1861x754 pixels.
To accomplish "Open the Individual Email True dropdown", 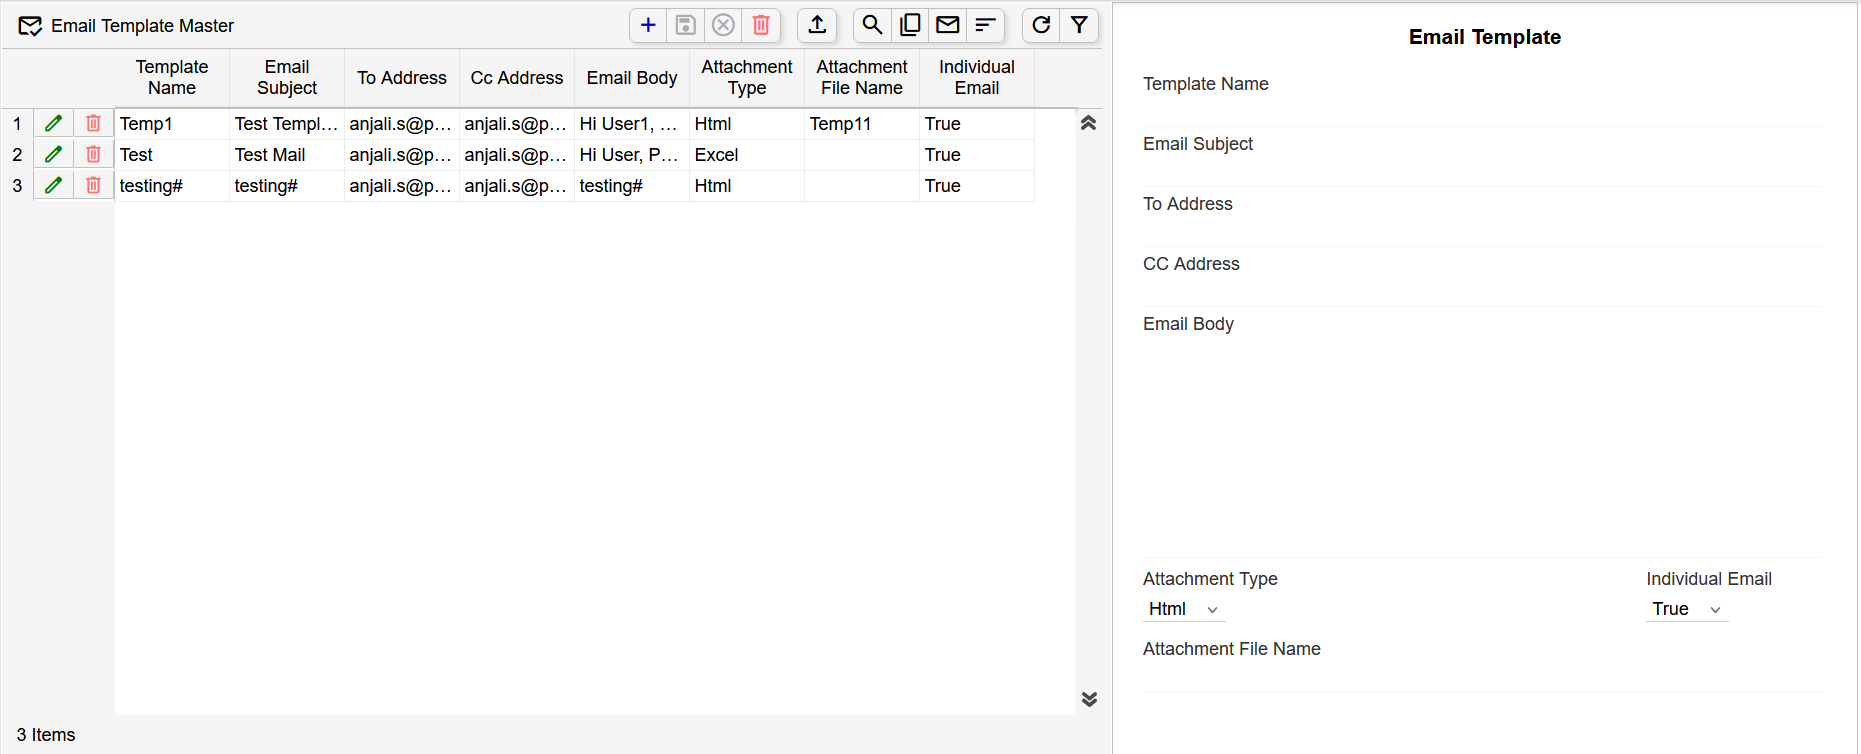I will click(1687, 609).
